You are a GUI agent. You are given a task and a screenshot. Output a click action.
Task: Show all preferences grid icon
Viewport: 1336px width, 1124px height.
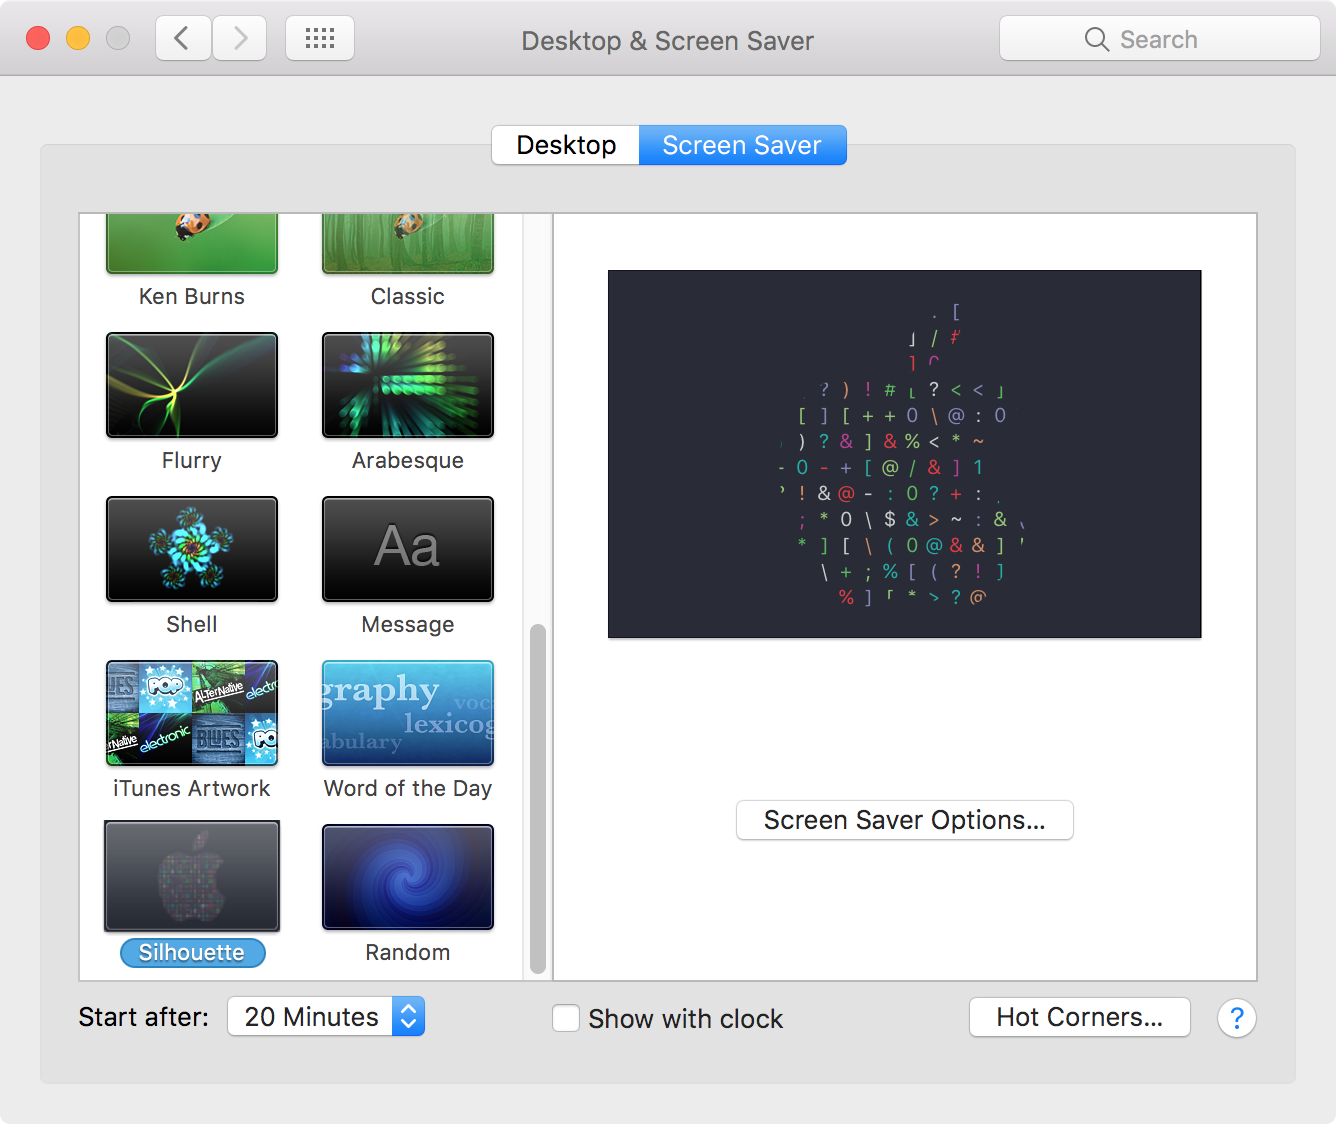click(x=320, y=39)
